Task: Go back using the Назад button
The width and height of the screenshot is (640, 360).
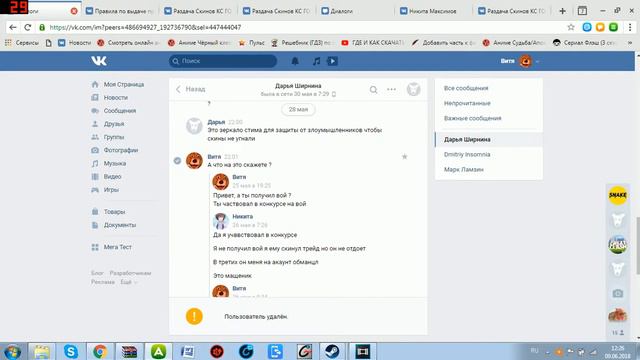Action: click(191, 89)
